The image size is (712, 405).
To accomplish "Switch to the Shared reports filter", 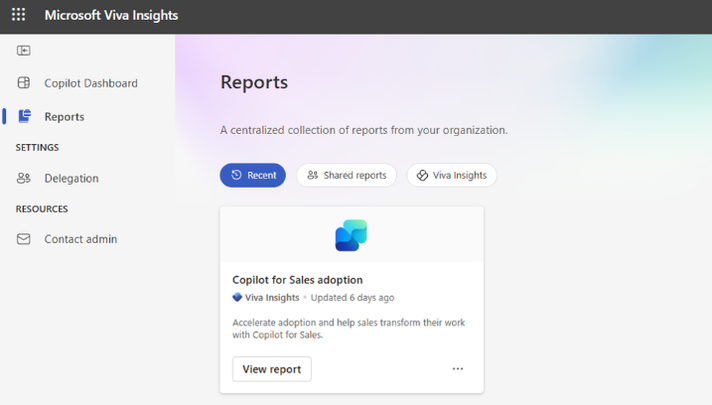I will (346, 175).
